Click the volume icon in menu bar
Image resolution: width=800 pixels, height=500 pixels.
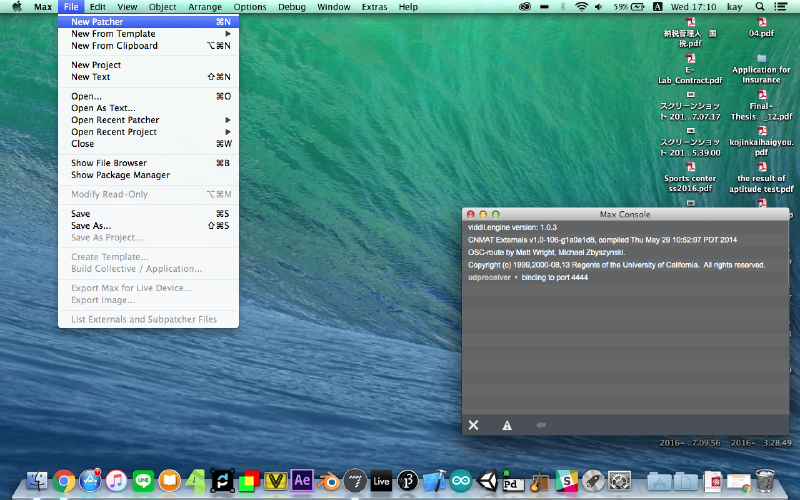pyautogui.click(x=598, y=7)
